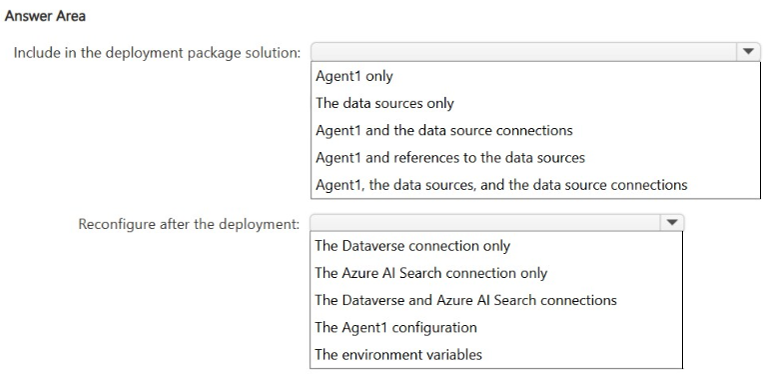Viewport: 773px width, 380px height.
Task: Choose 'Agent1 and references to the data sources'
Action: click(x=535, y=157)
